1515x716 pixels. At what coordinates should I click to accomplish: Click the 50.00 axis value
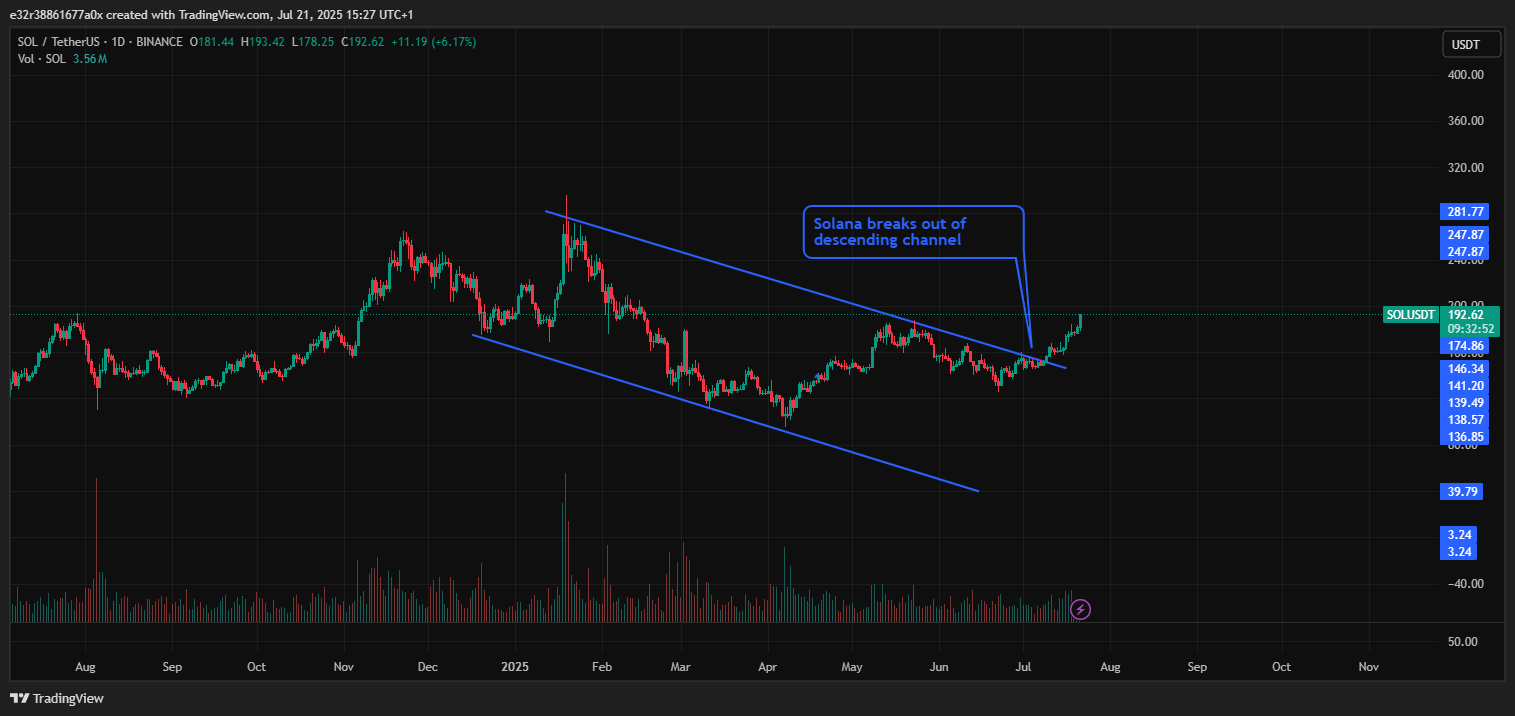pyautogui.click(x=1463, y=640)
